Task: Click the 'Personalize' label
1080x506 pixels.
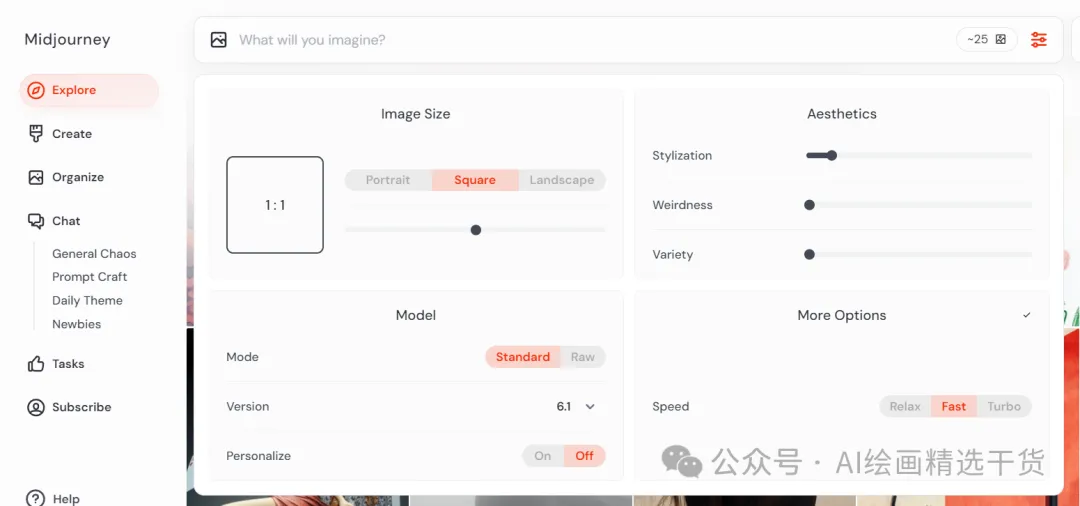Action: (258, 456)
